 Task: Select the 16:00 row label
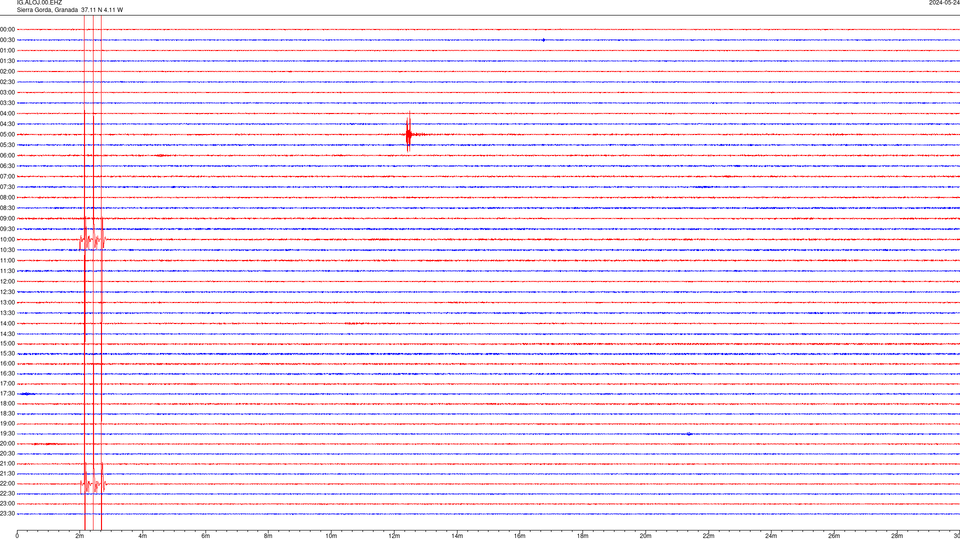click(7, 363)
